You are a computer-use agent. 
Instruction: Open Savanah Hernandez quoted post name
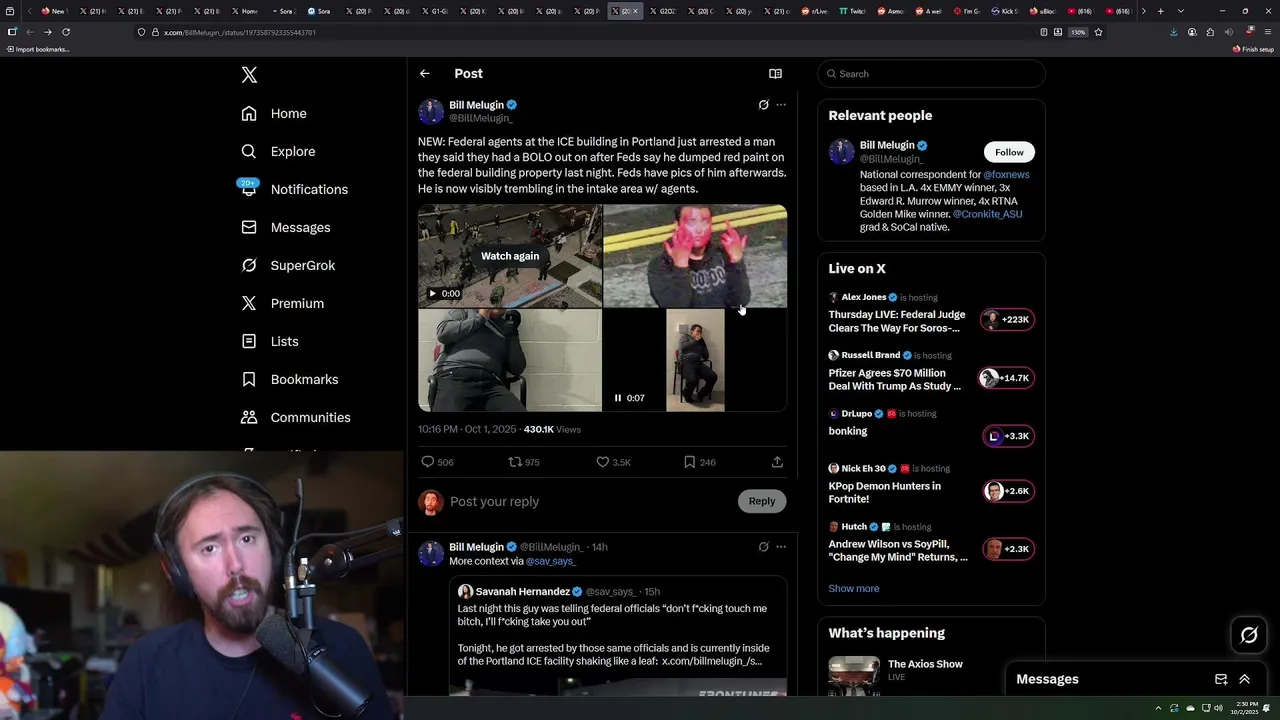(x=522, y=592)
